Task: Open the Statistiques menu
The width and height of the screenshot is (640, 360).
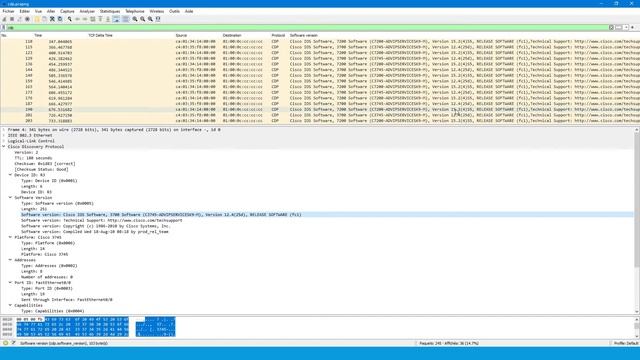Action: click(110, 11)
